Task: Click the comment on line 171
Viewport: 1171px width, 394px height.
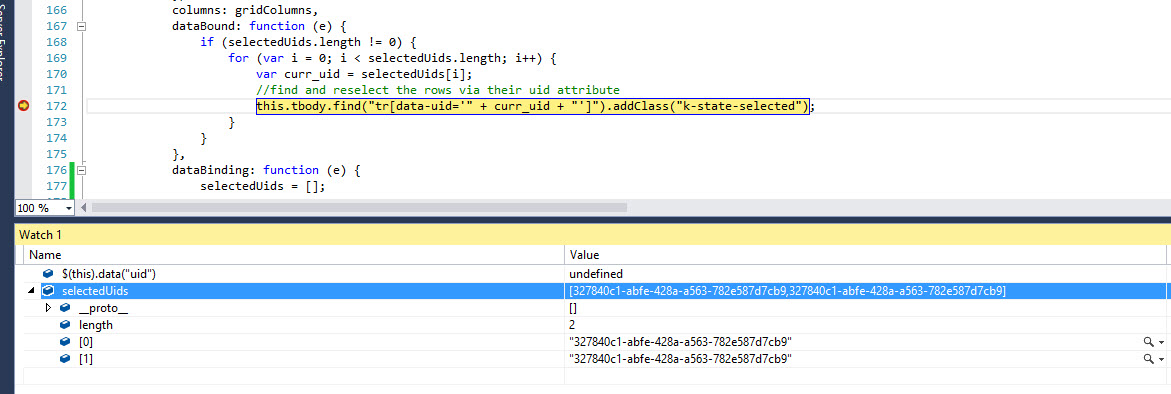Action: pos(438,90)
